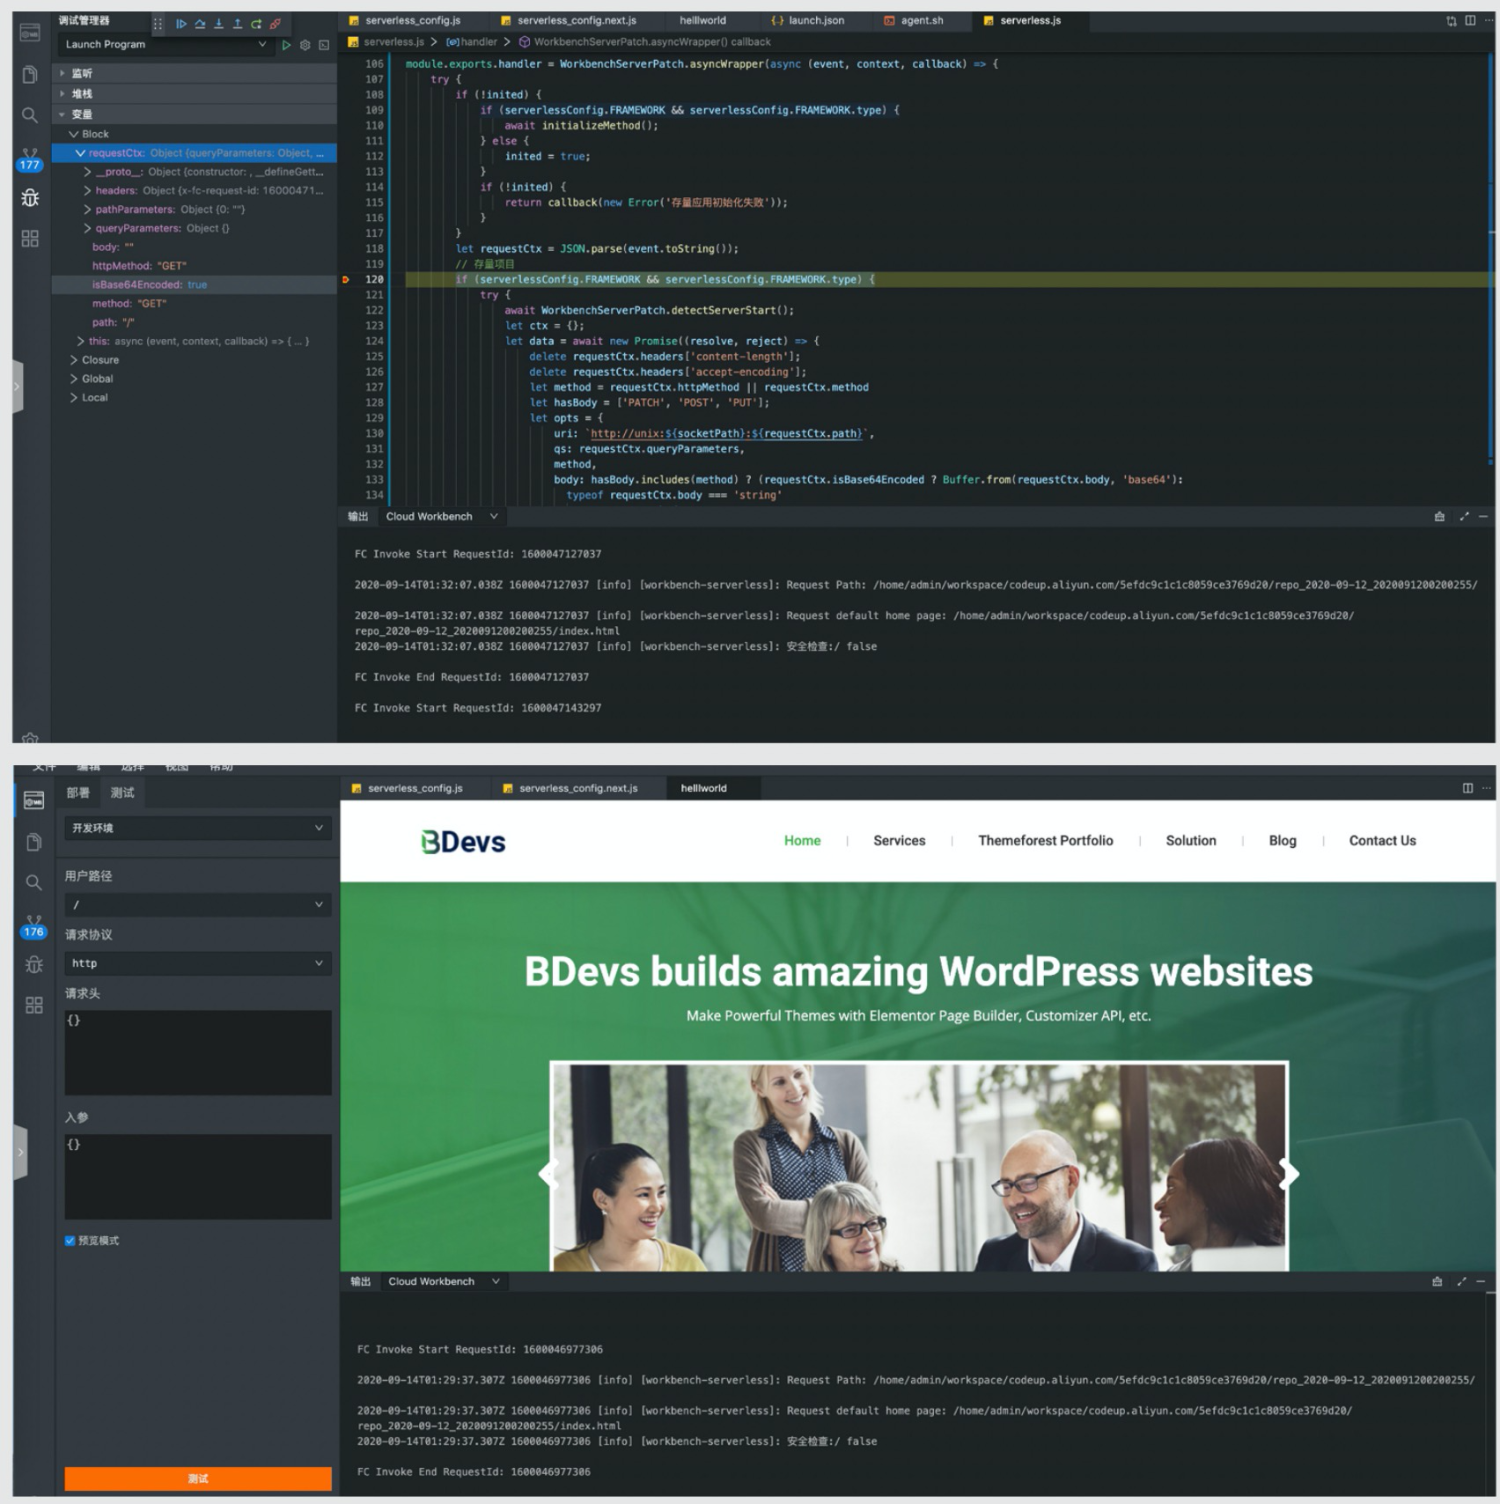Screen dimensions: 1500x1504
Task: Open Extensions grid icon in bottom window sidebar
Action: [33, 1005]
